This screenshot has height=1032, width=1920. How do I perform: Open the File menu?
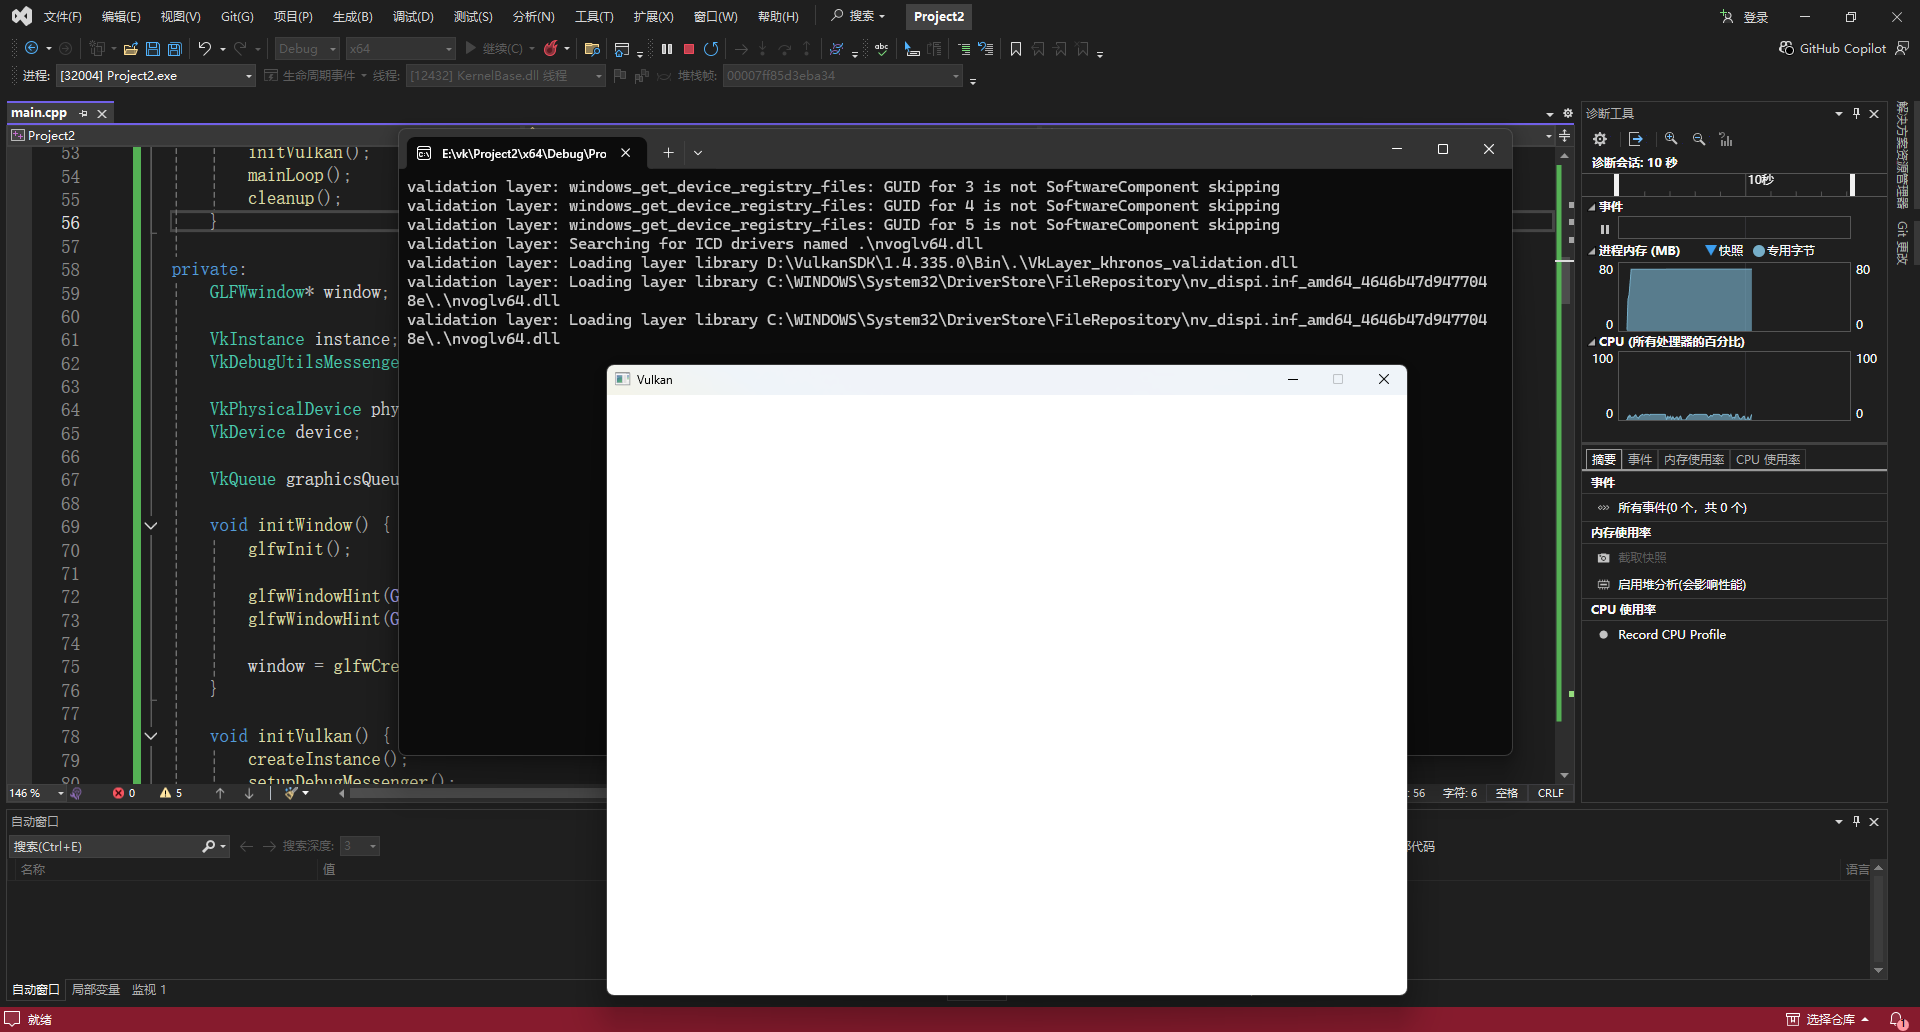tap(63, 16)
